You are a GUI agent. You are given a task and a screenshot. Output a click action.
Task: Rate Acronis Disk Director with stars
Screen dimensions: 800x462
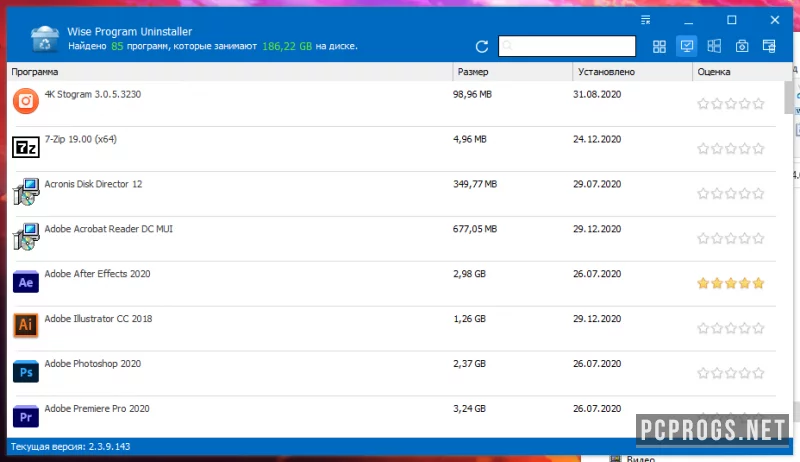click(x=731, y=194)
